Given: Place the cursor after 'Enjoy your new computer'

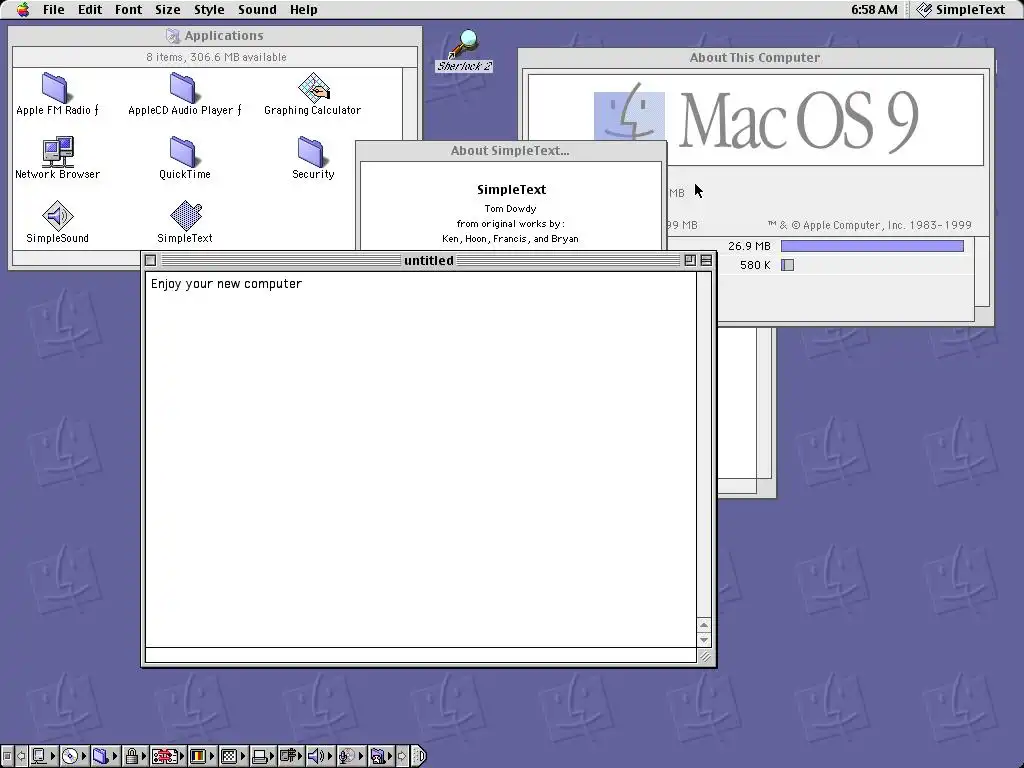Looking at the screenshot, I should pyautogui.click(x=303, y=283).
